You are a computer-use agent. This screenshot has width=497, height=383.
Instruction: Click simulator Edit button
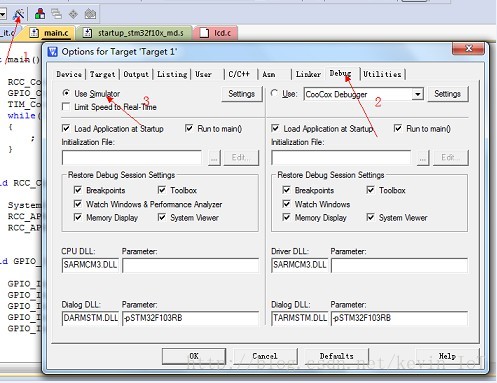click(x=241, y=158)
